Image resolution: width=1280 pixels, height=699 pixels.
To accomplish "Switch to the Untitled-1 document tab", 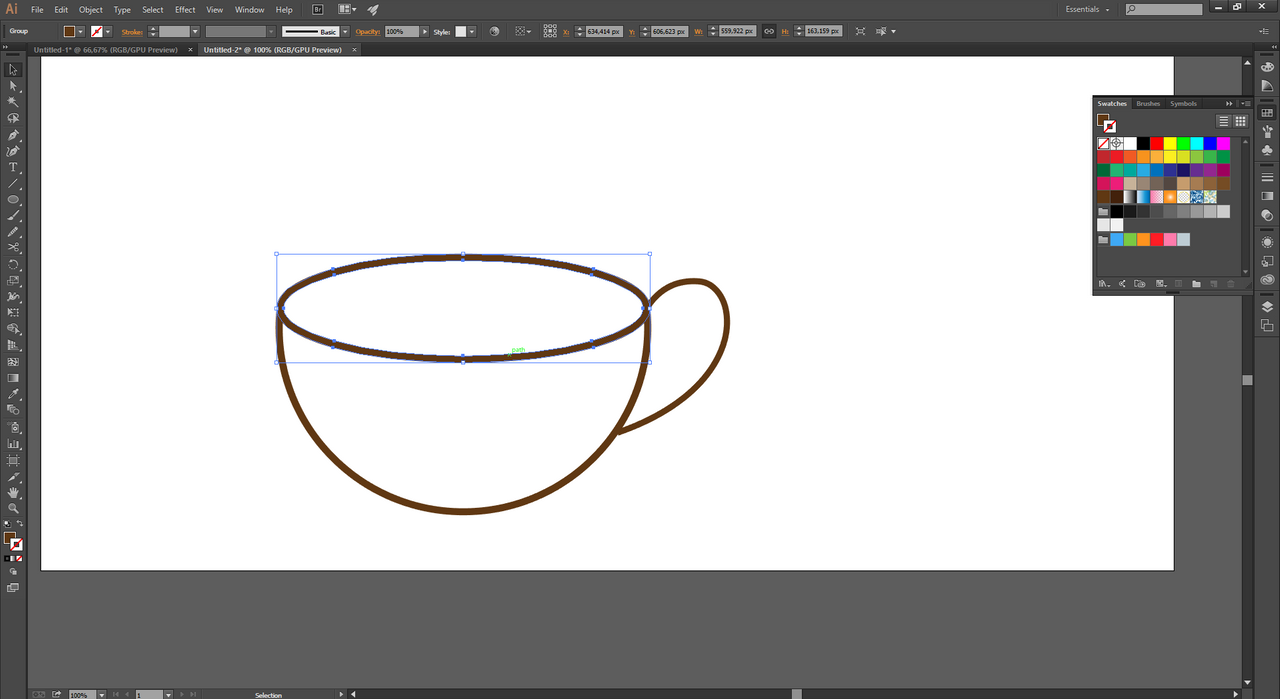I will tap(106, 50).
